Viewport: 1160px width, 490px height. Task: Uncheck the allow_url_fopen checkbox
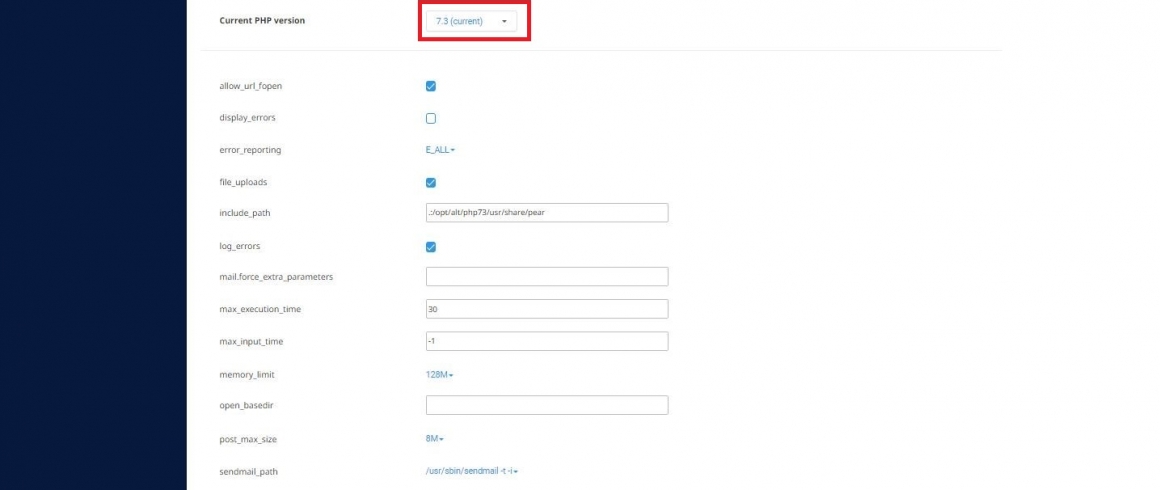tap(431, 86)
